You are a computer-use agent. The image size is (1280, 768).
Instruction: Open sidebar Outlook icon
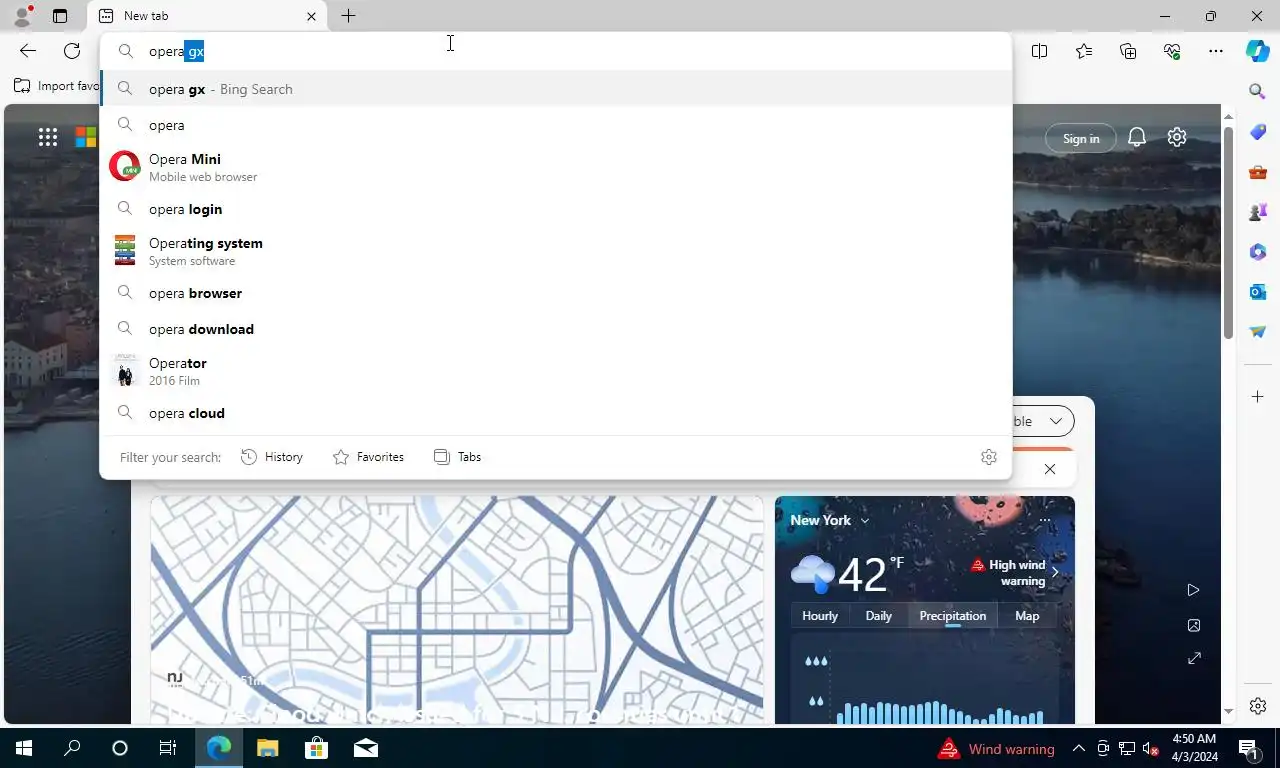pos(1258,292)
